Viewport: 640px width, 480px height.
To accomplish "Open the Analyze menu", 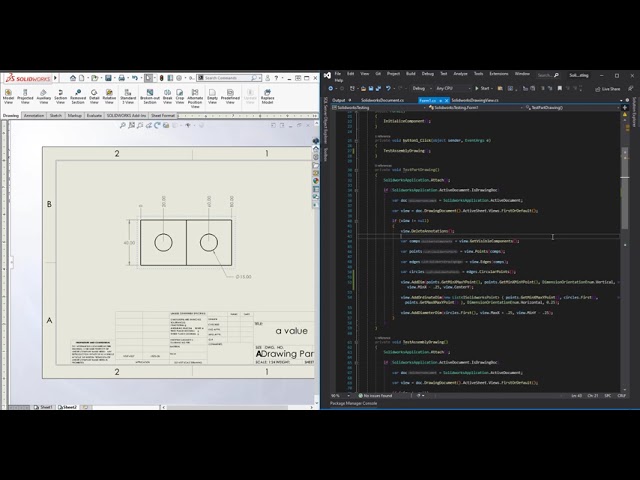I will point(460,74).
